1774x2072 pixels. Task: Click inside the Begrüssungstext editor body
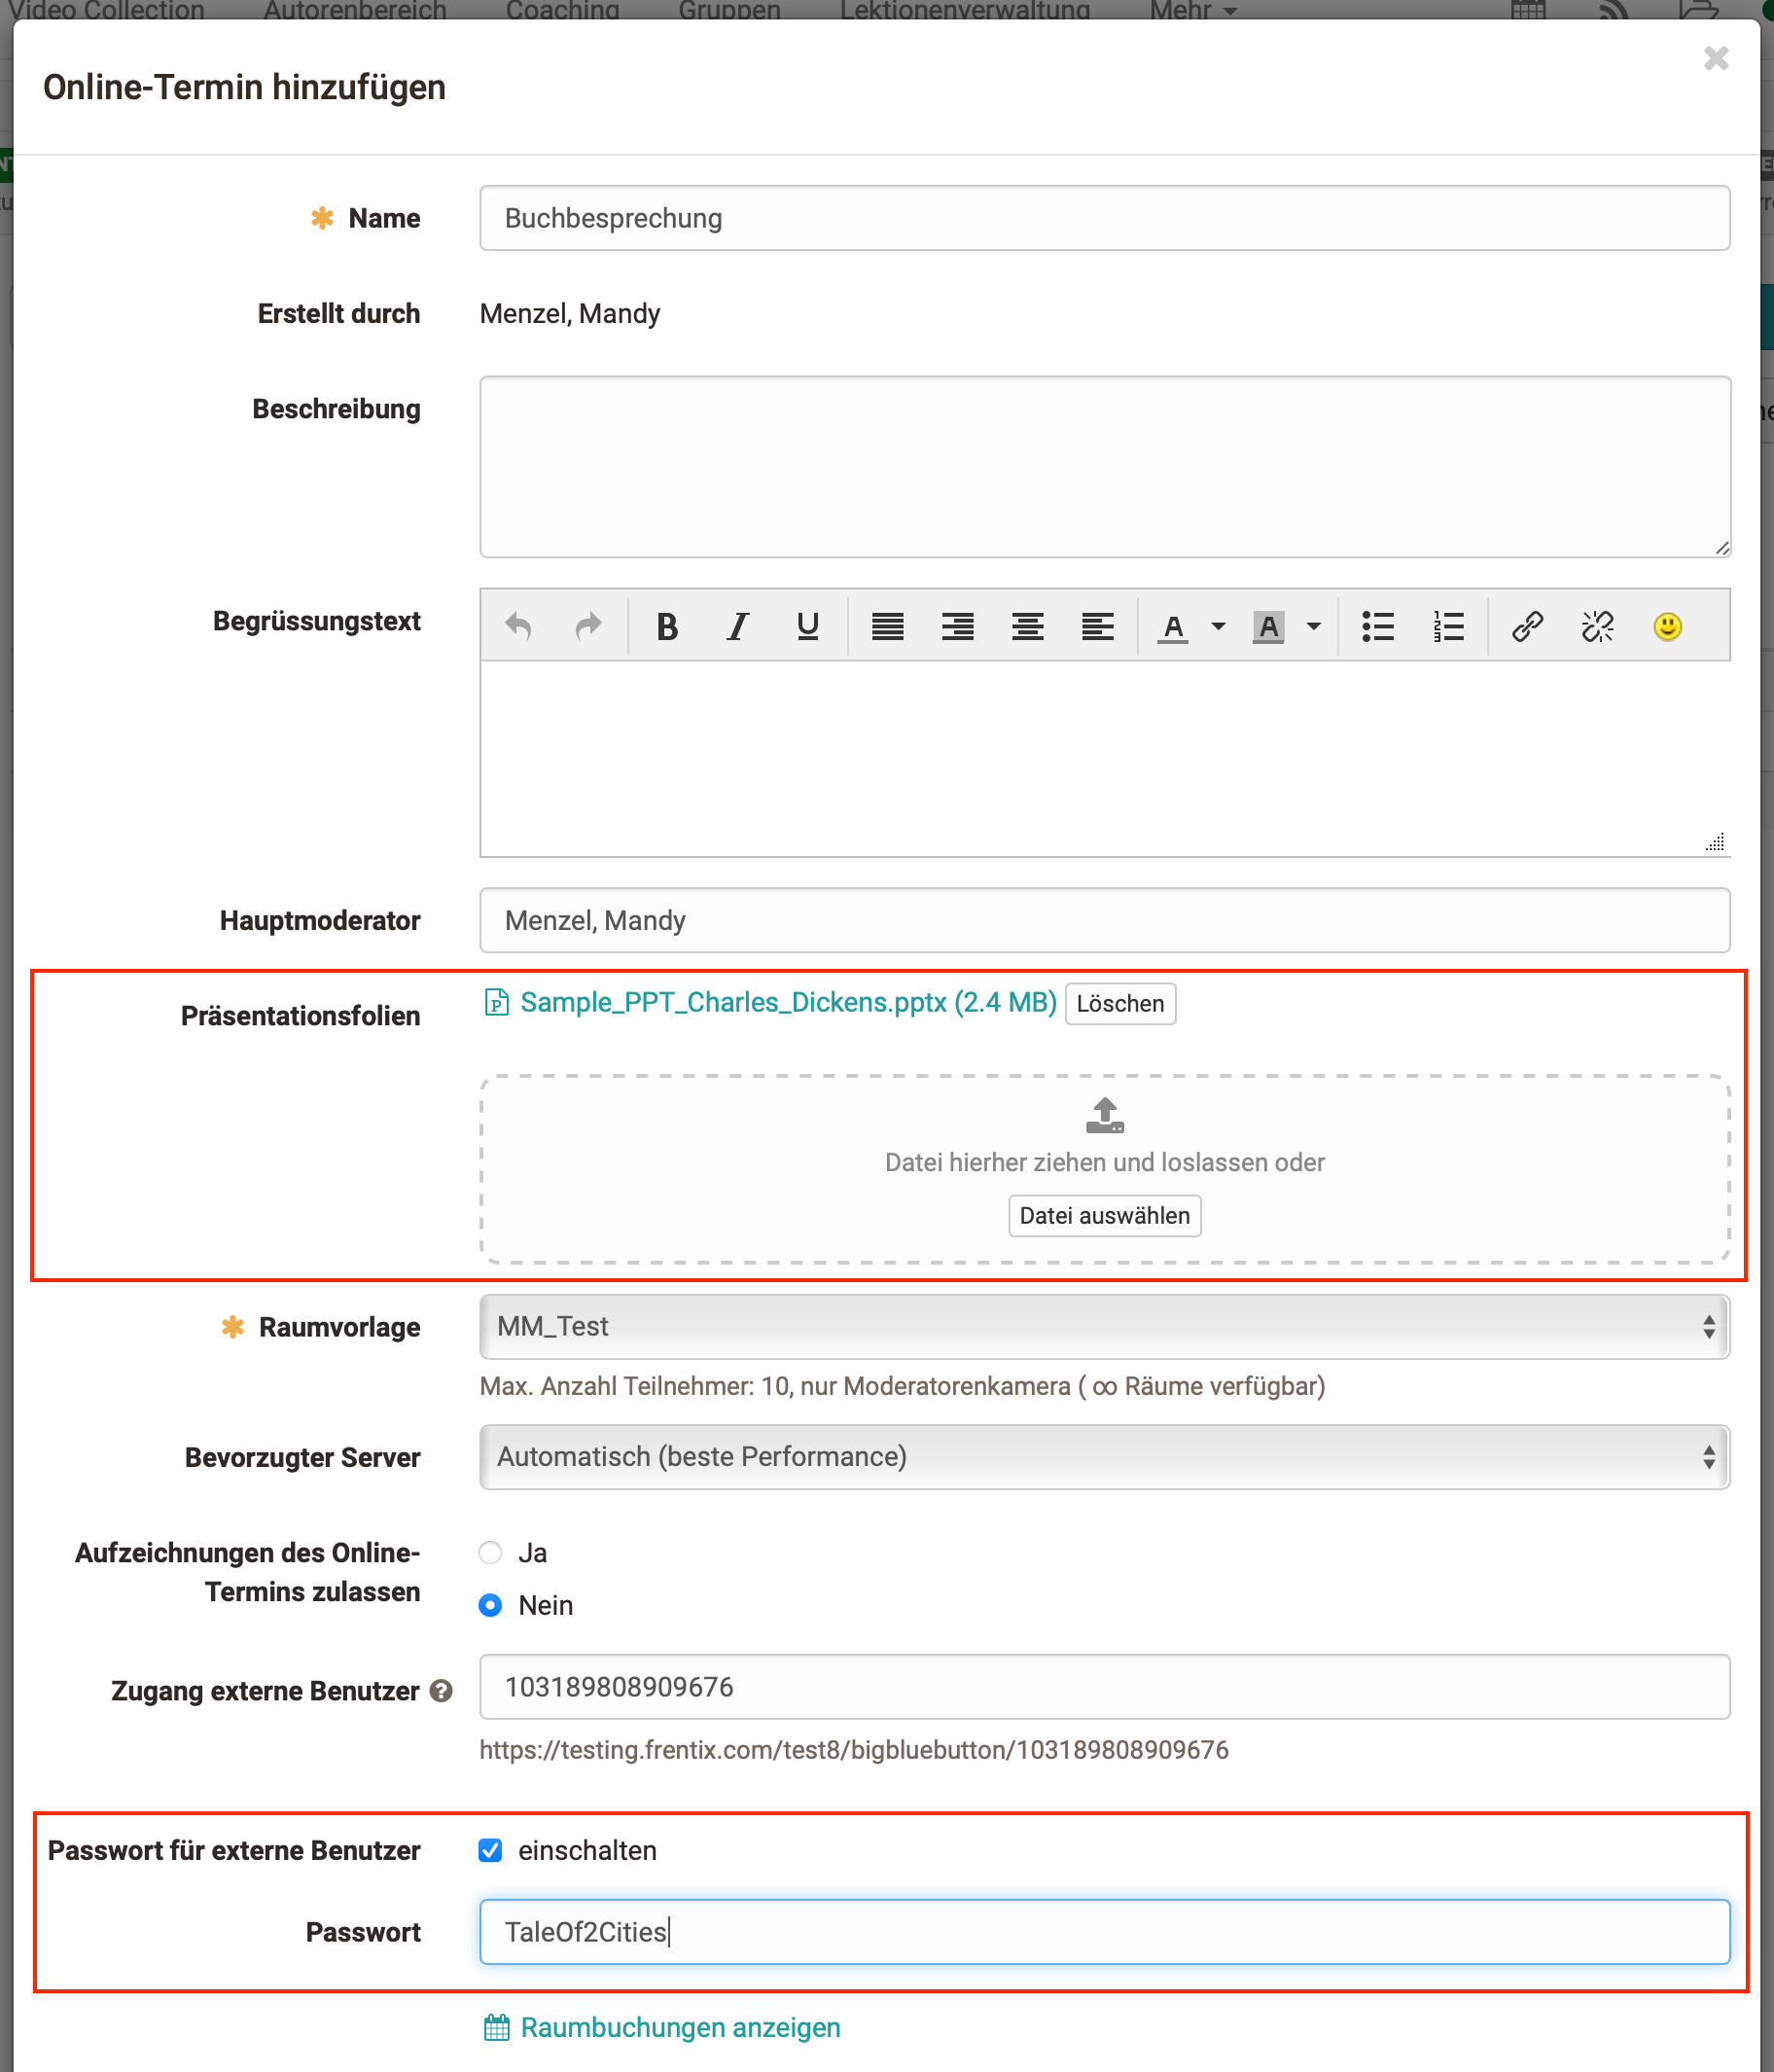tap(1104, 758)
